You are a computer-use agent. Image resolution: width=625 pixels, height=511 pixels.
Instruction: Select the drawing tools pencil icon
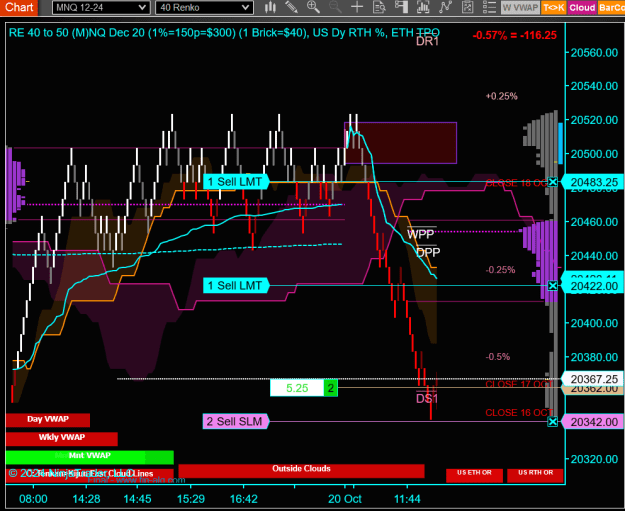[291, 7]
